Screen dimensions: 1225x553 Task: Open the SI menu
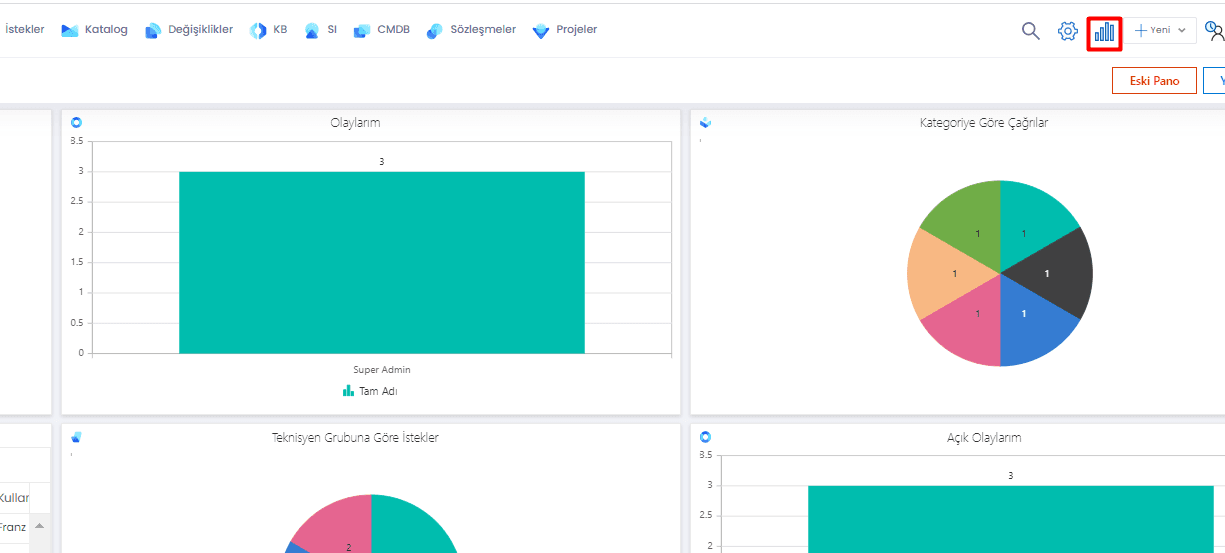click(x=320, y=30)
